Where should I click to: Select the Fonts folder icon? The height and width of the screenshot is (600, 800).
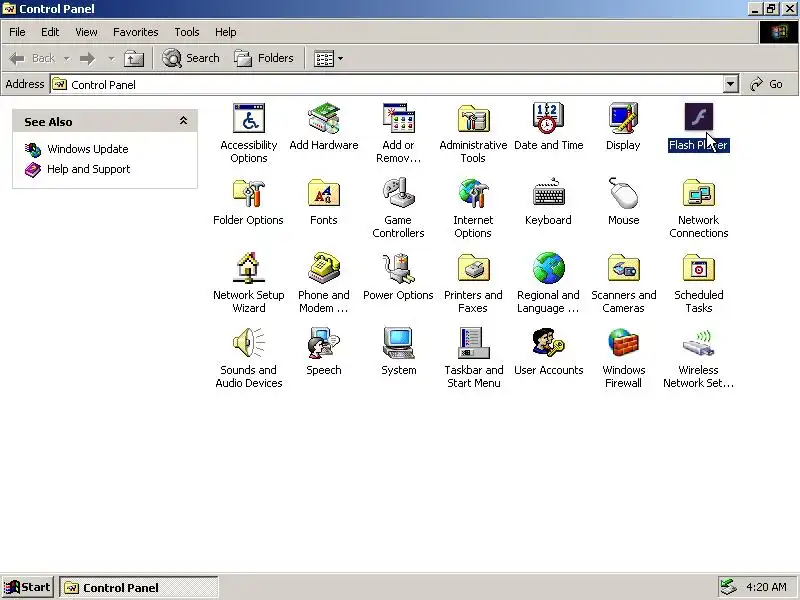tap(323, 193)
